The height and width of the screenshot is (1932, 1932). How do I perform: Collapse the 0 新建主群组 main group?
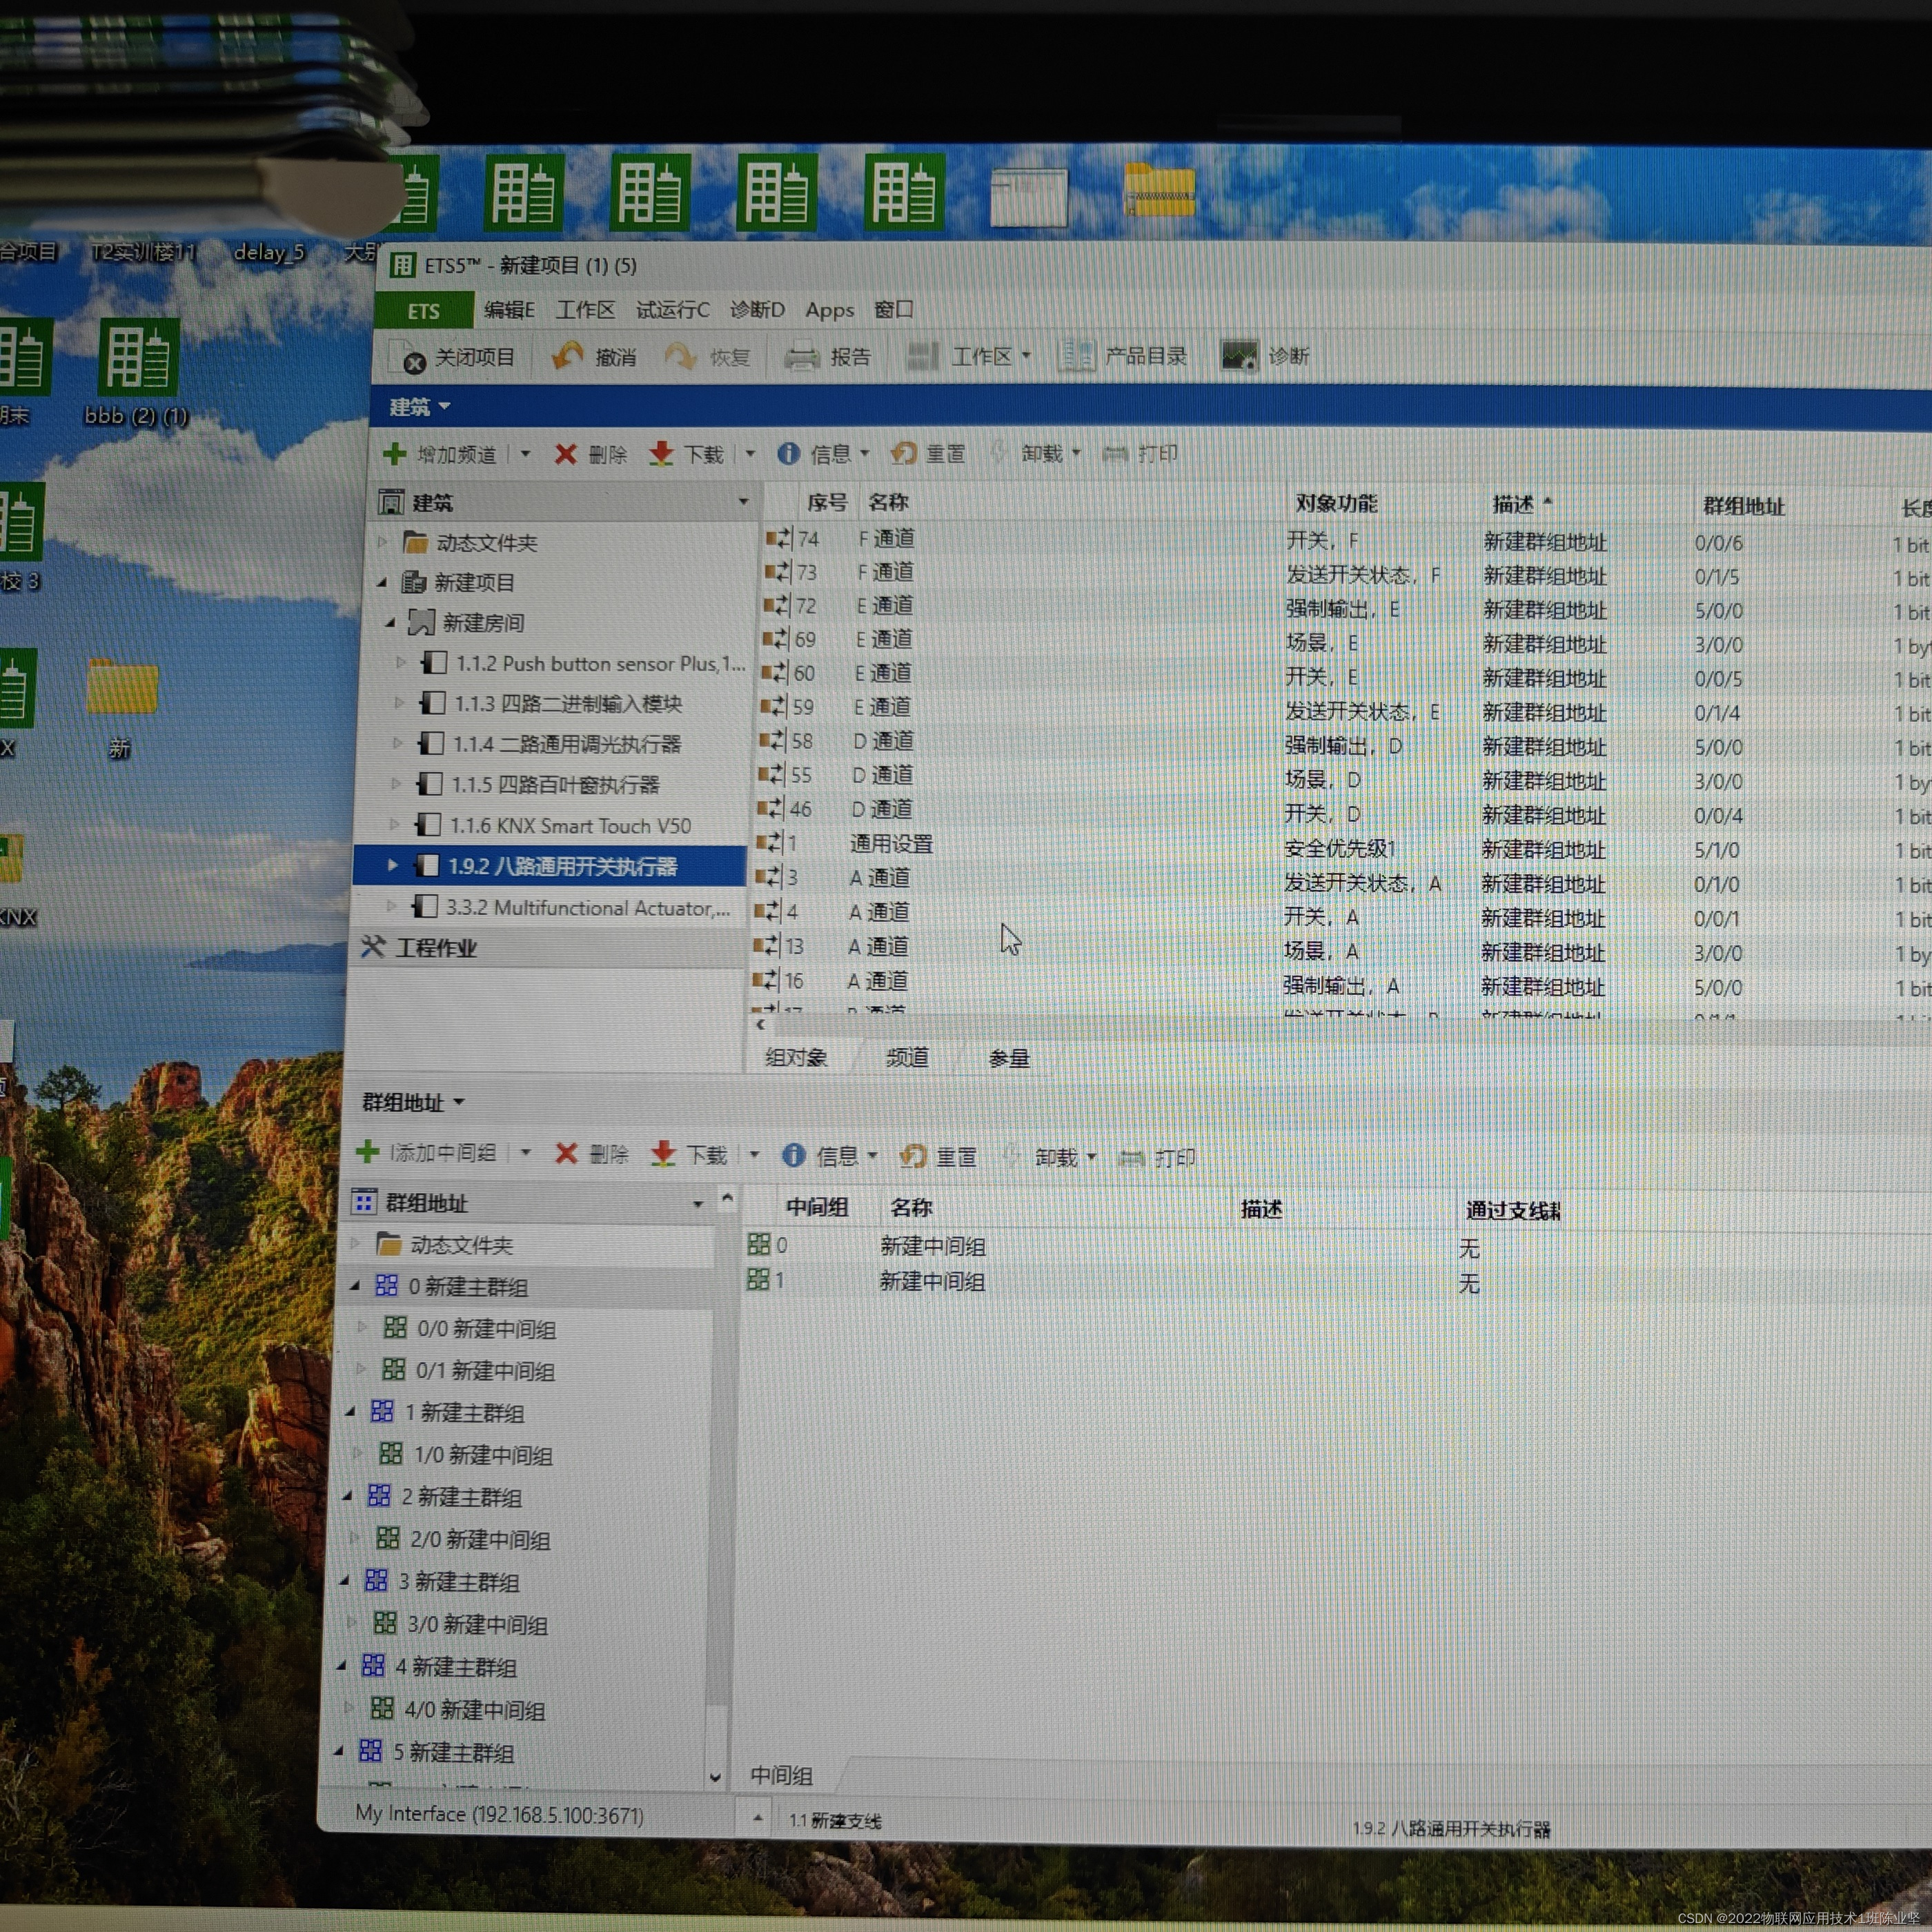pos(355,1286)
